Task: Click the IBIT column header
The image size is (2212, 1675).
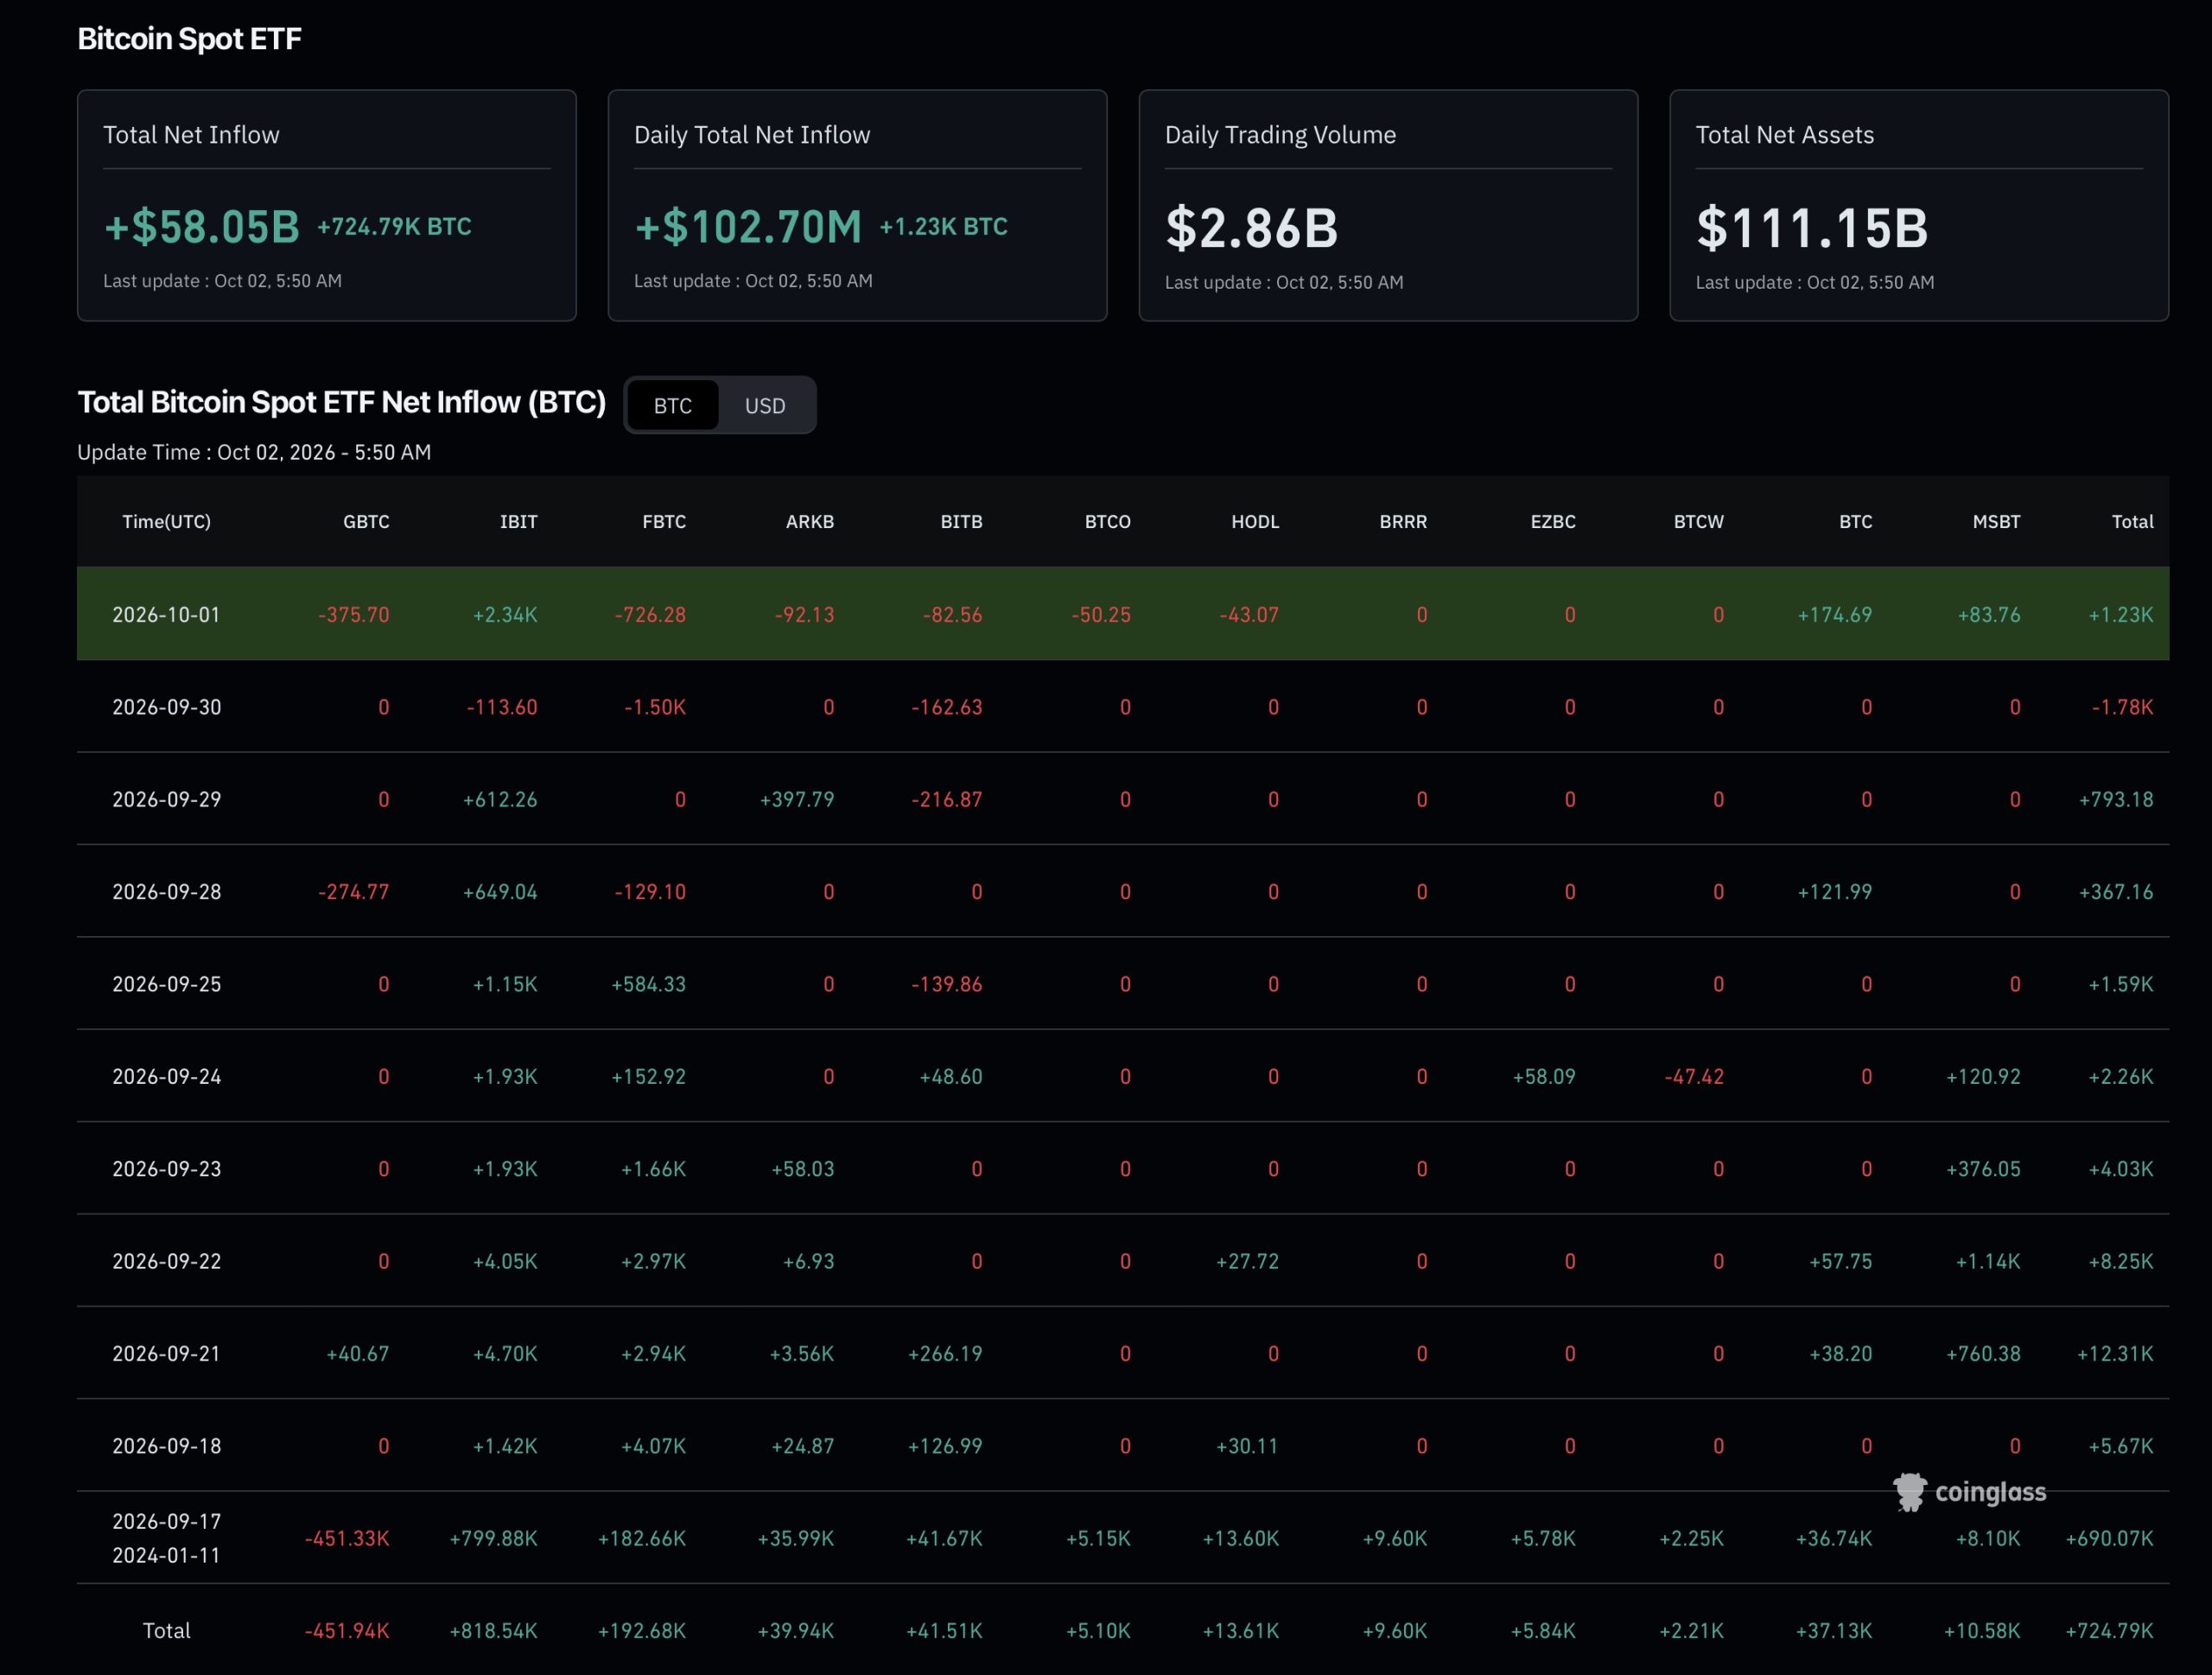Action: 518,521
